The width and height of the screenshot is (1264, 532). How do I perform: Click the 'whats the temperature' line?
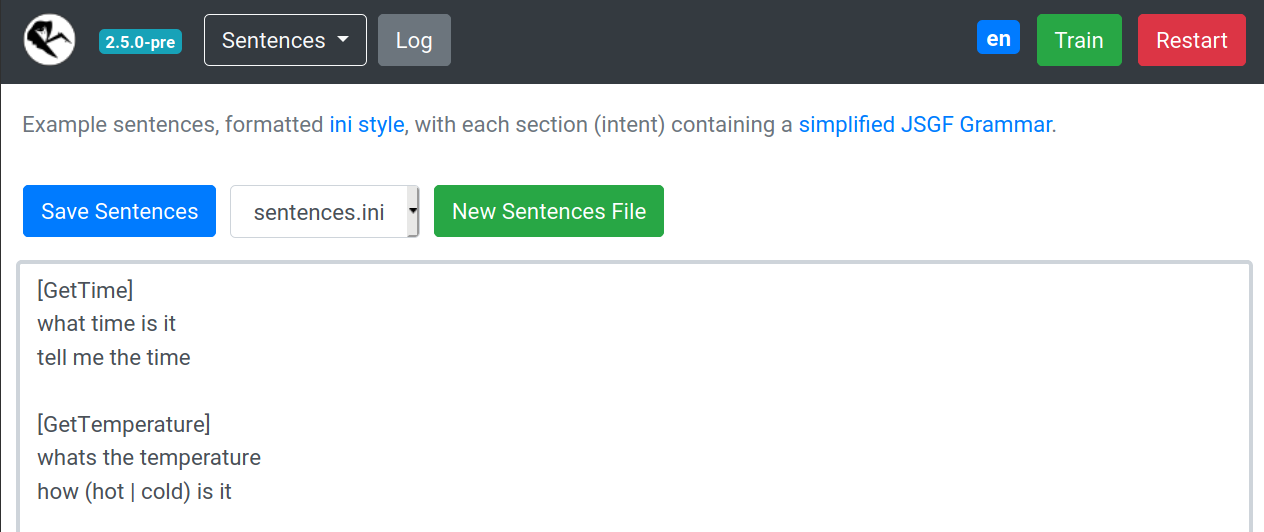pyautogui.click(x=149, y=457)
